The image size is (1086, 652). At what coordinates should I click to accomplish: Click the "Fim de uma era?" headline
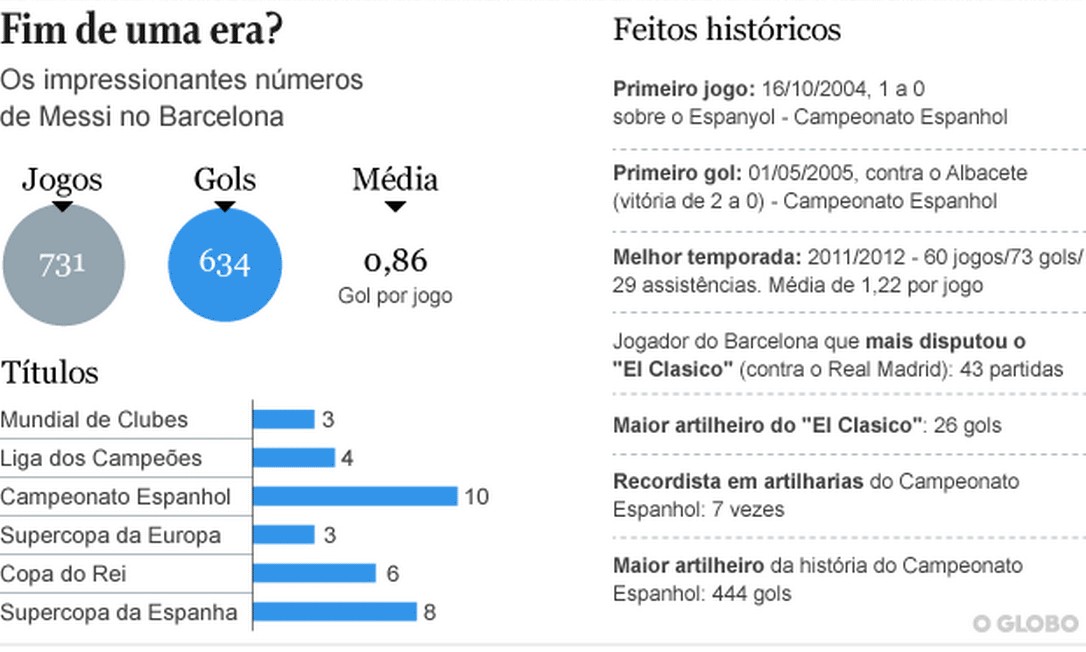pos(141,31)
